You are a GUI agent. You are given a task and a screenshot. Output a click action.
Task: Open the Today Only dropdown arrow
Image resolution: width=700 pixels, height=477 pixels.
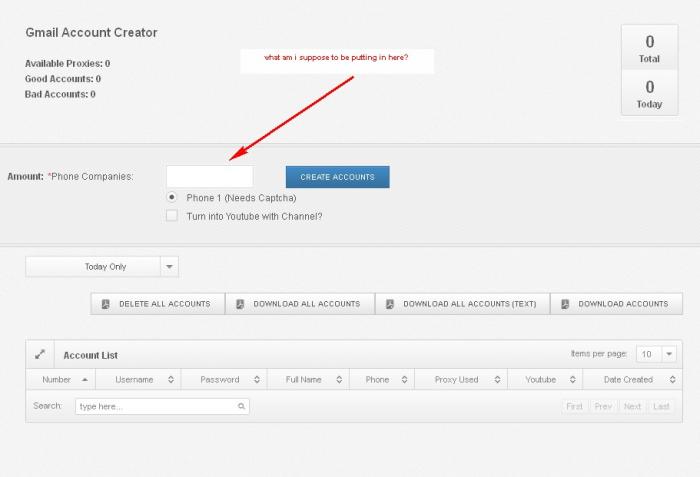pos(169,267)
